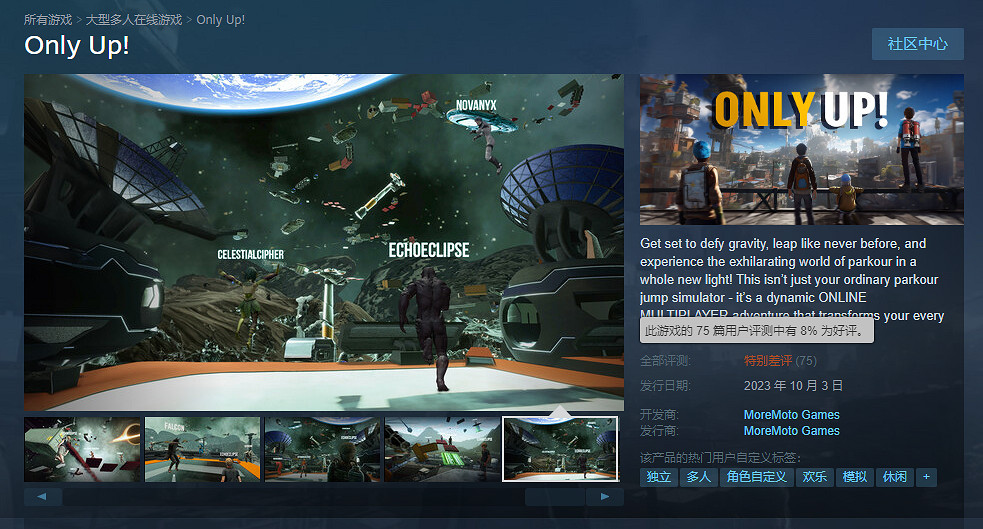Click the Only Up! breadcrumb link

click(x=220, y=20)
